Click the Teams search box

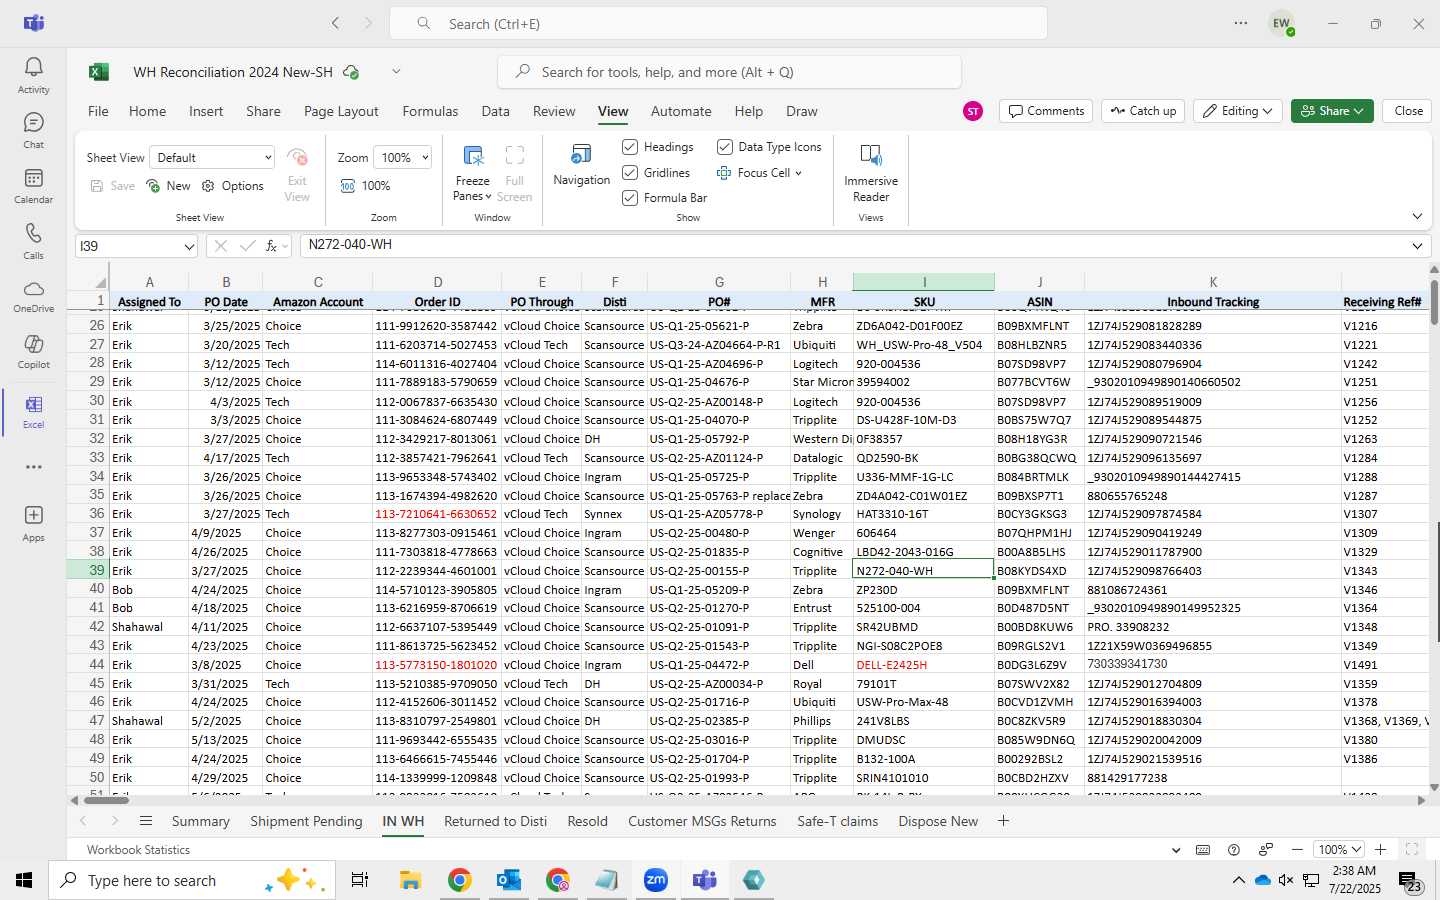pyautogui.click(x=718, y=23)
